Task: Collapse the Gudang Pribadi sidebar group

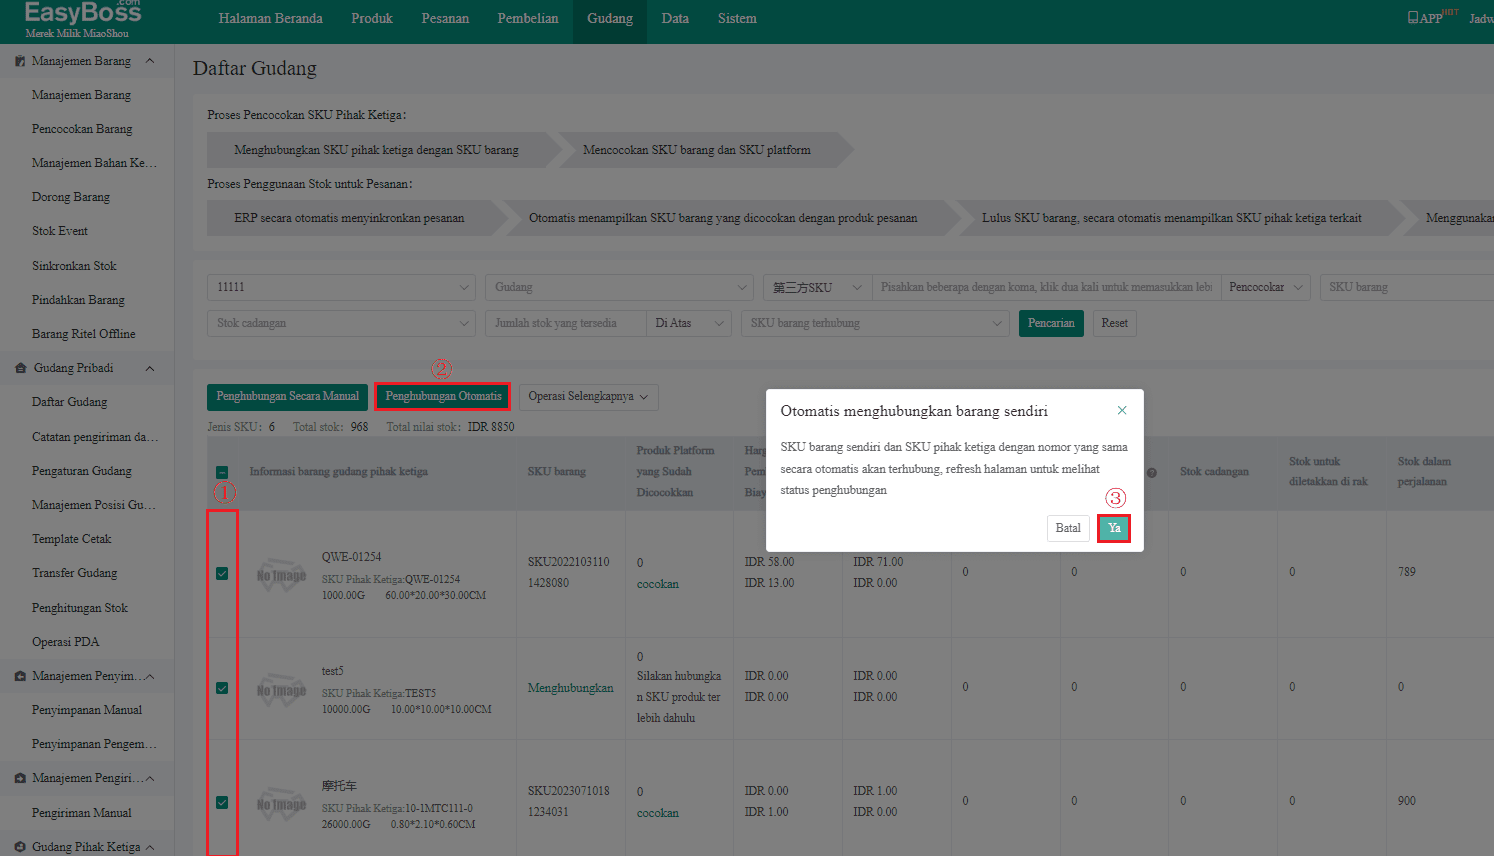Action: click(x=150, y=368)
